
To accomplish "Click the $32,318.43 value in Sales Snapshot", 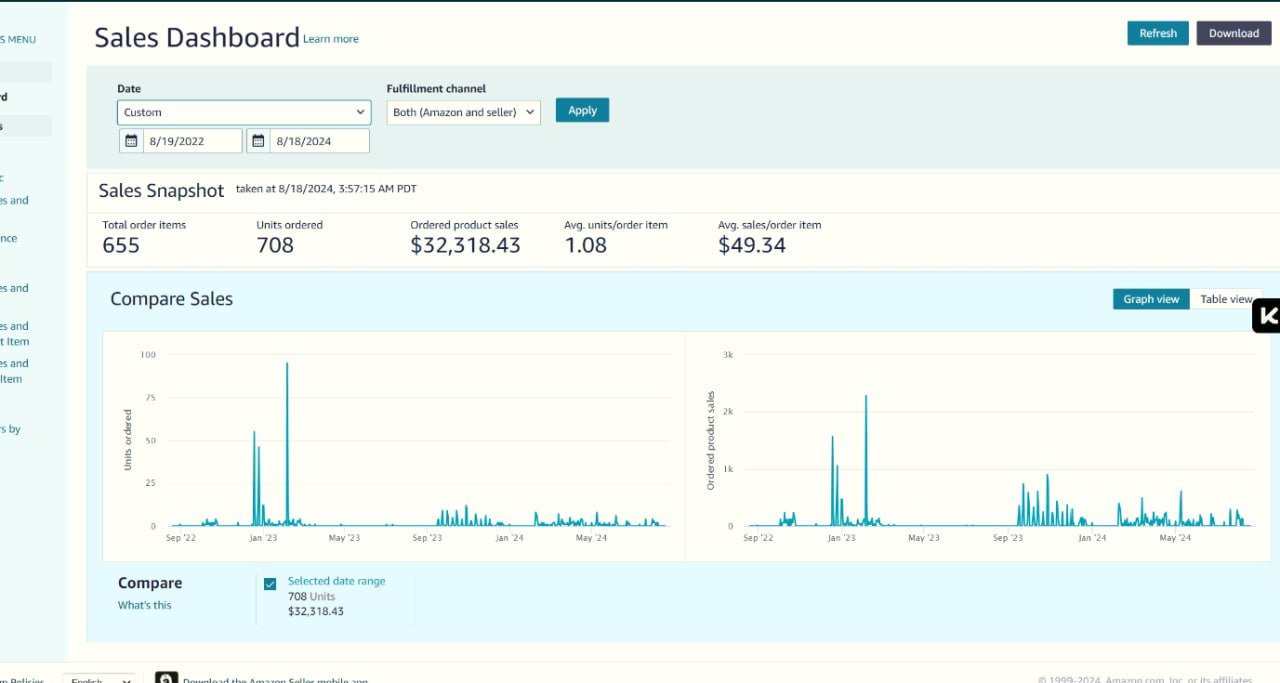I will pyautogui.click(x=465, y=245).
